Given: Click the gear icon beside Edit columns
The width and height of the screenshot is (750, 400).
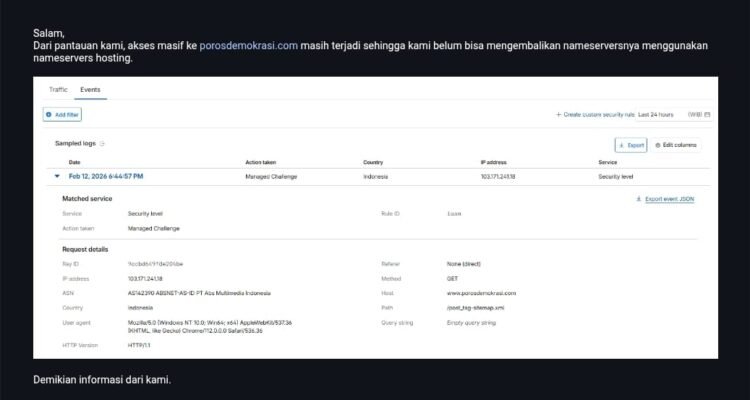Looking at the screenshot, I should click(x=660, y=145).
